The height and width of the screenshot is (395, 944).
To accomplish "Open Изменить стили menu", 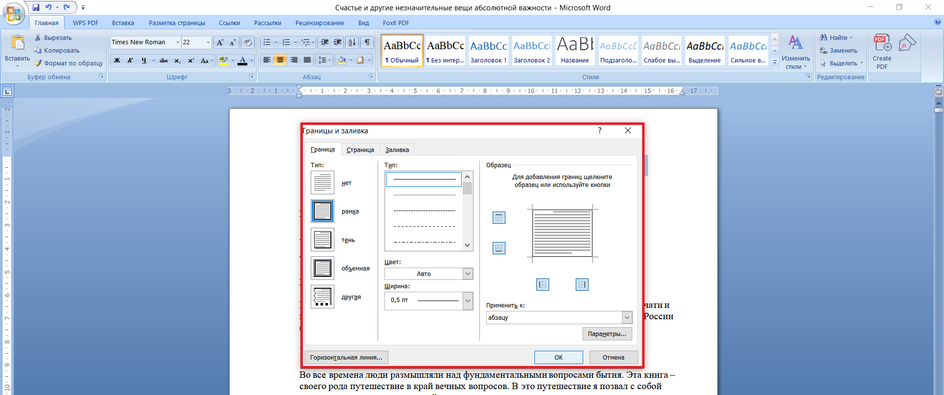I will click(x=795, y=52).
